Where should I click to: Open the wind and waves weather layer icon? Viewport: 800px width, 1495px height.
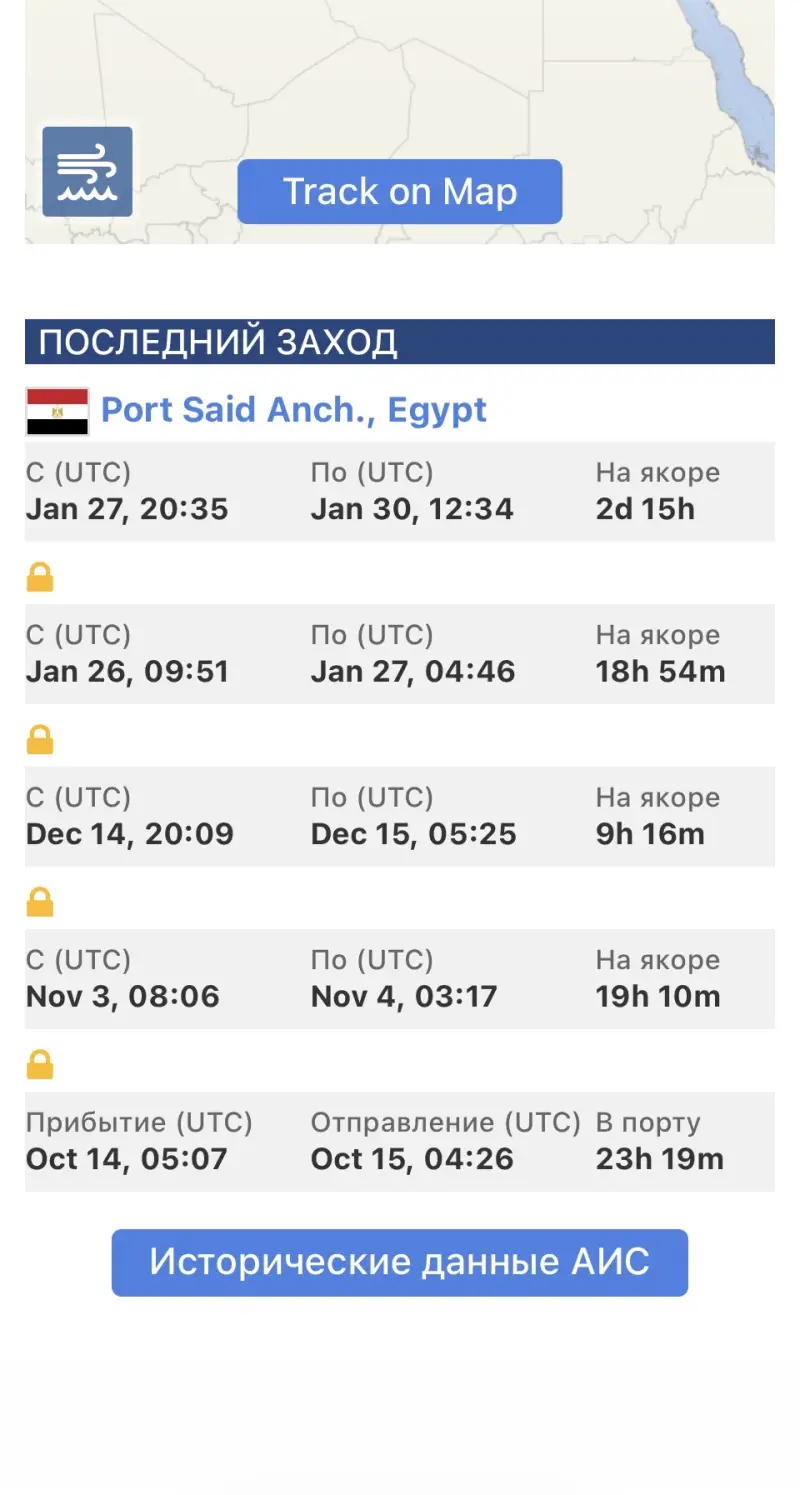87,172
